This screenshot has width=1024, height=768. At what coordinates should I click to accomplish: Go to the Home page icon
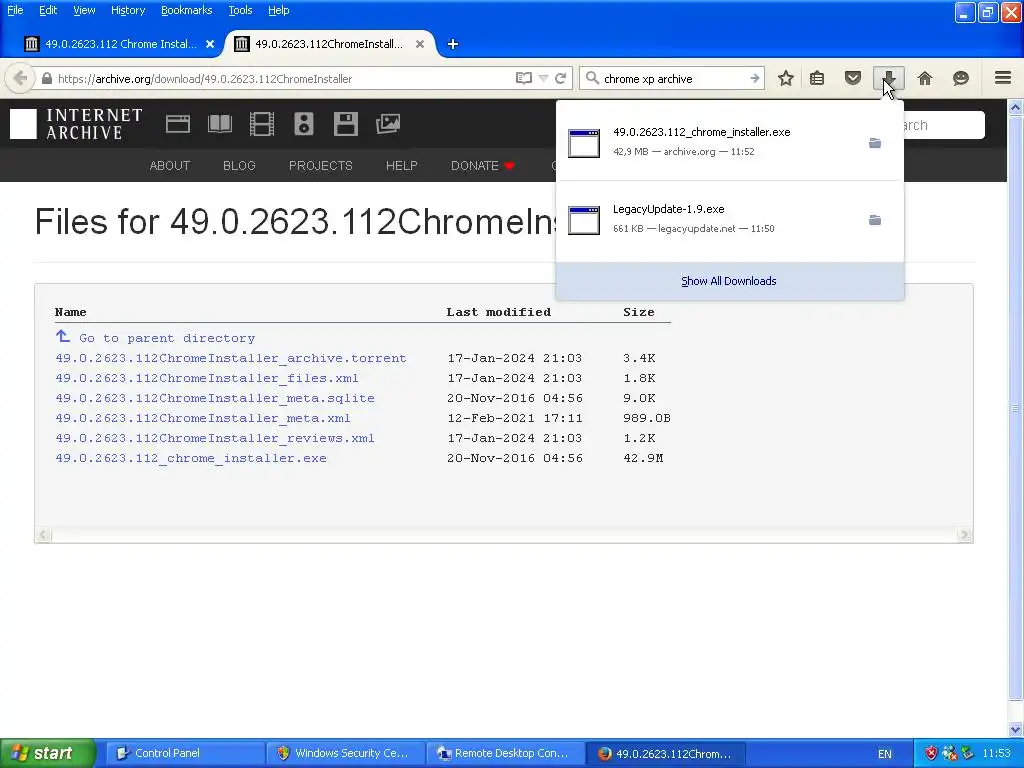(x=925, y=78)
